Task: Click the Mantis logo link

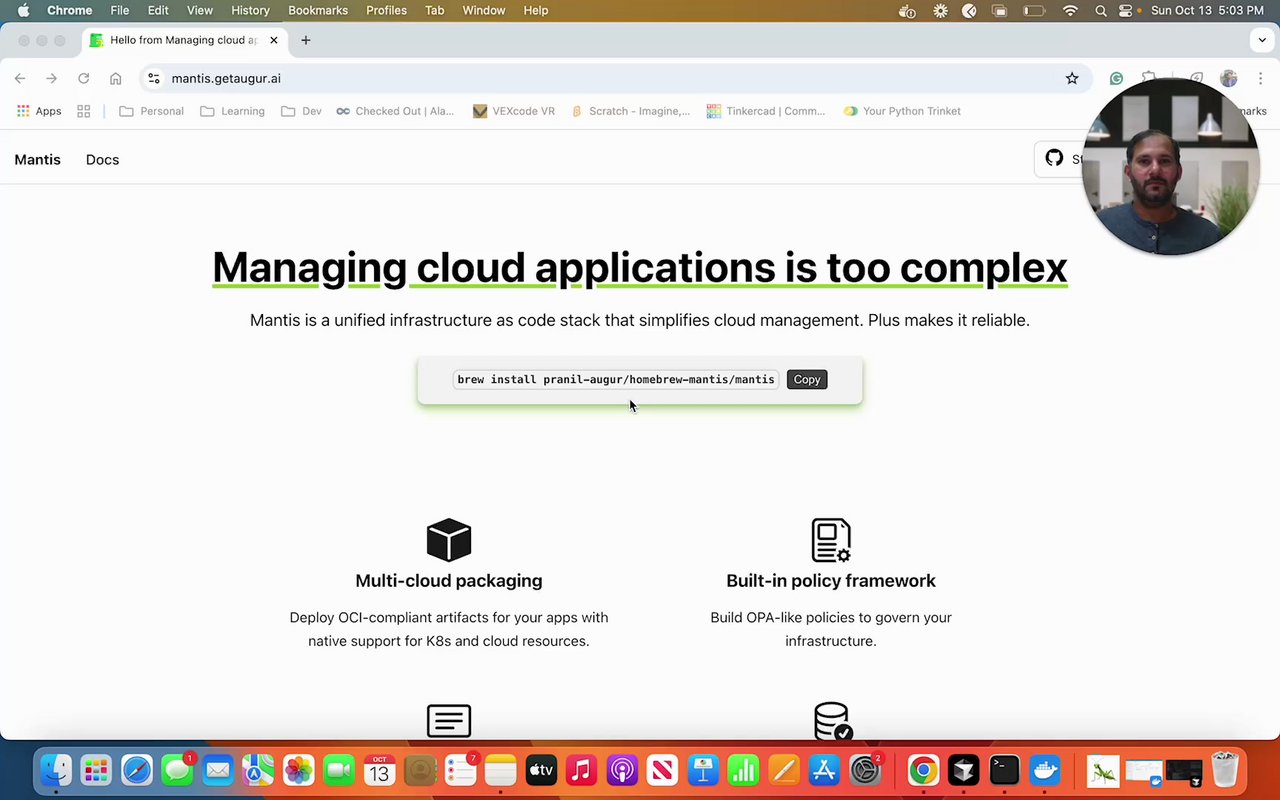Action: pos(37,160)
